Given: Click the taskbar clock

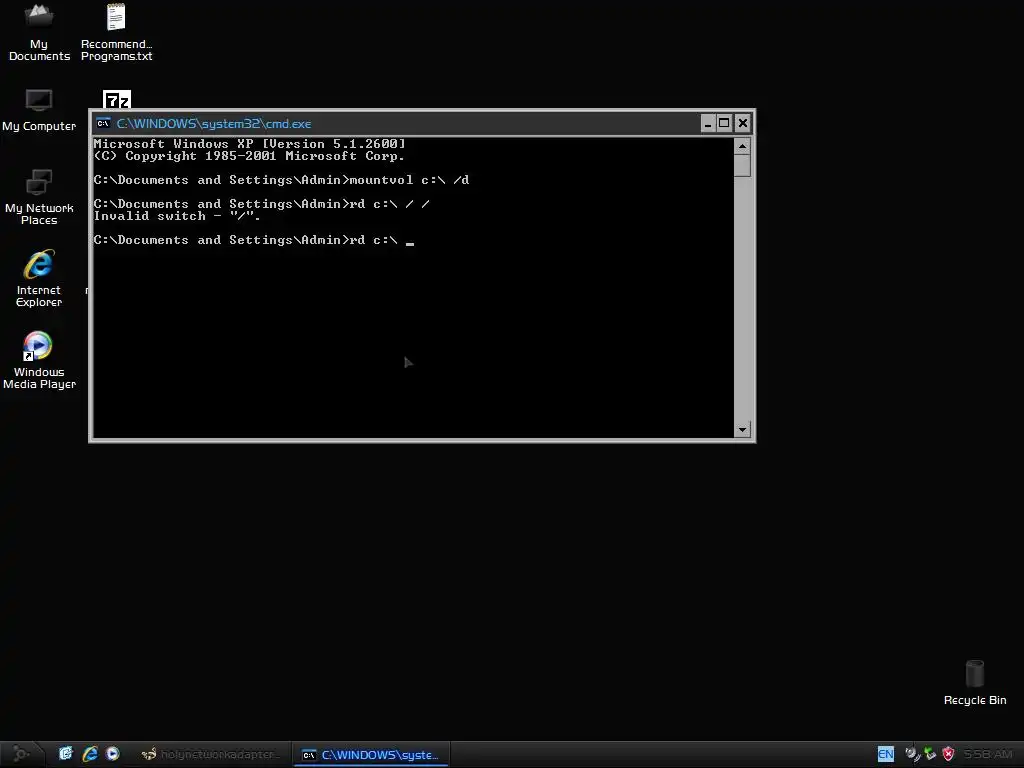Looking at the screenshot, I should coord(988,754).
